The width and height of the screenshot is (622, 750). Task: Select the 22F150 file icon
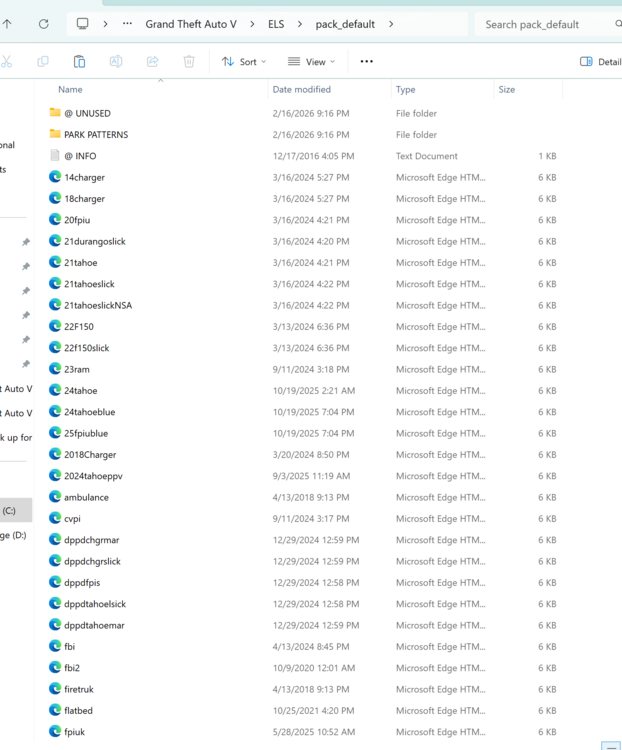(x=55, y=326)
